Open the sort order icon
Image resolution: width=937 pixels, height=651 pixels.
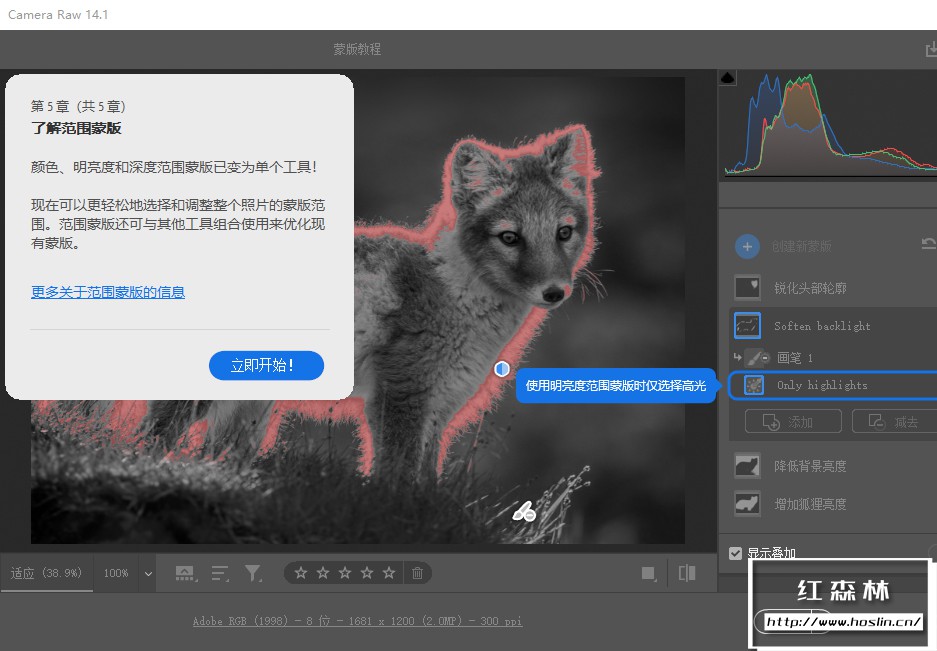point(221,573)
